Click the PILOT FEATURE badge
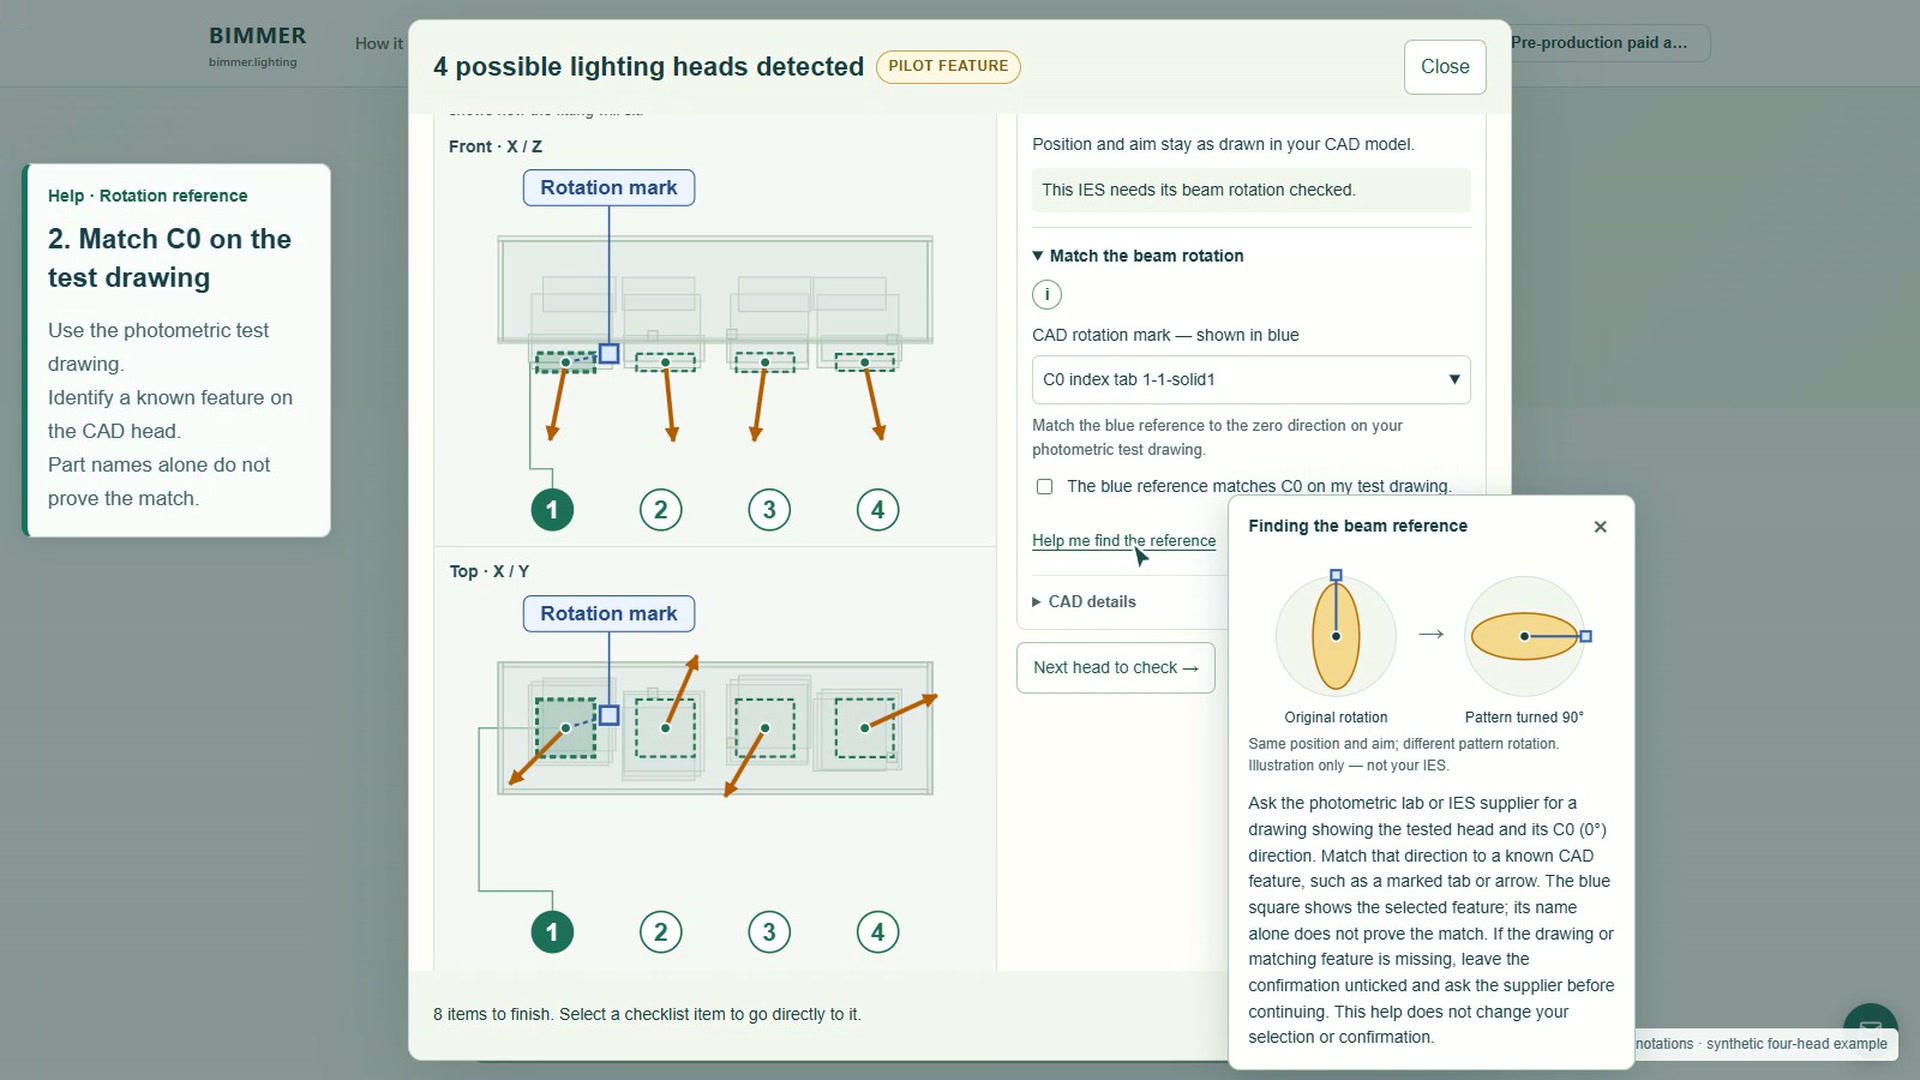The width and height of the screenshot is (1920, 1080). [x=948, y=66]
